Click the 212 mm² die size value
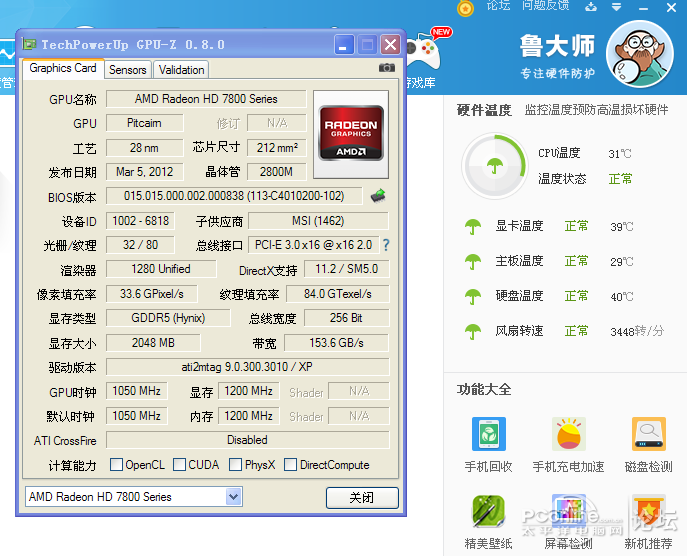This screenshot has width=687, height=556. pyautogui.click(x=277, y=148)
